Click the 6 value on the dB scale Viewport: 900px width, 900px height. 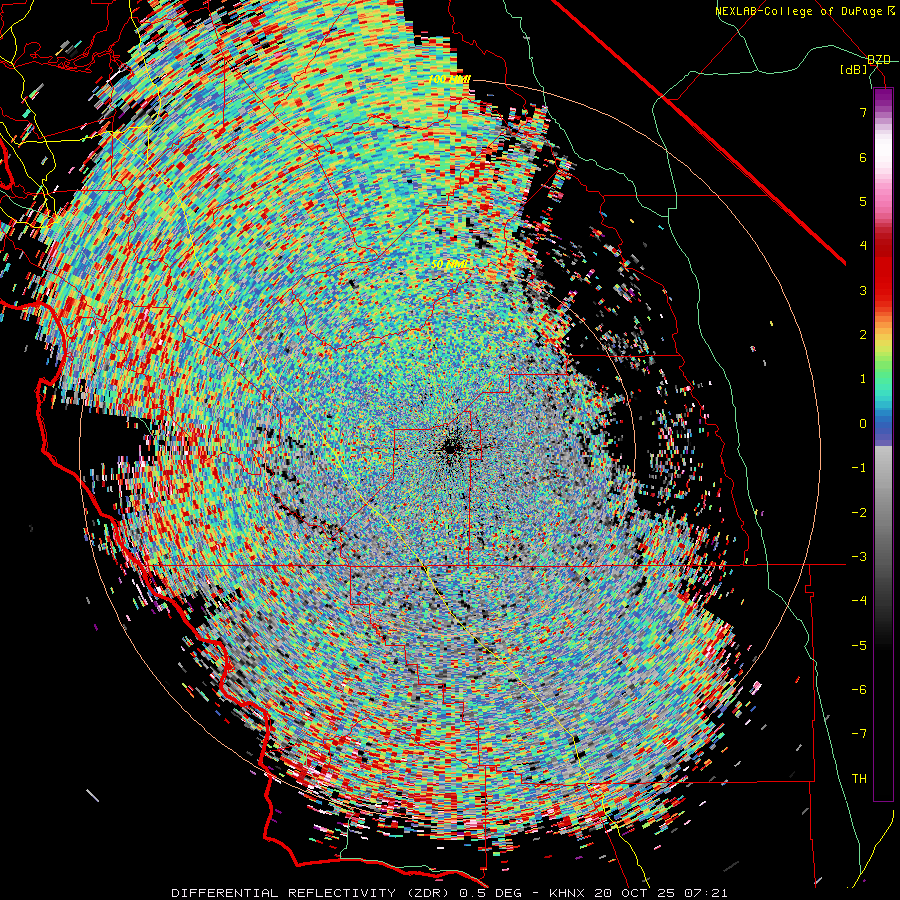863,157
